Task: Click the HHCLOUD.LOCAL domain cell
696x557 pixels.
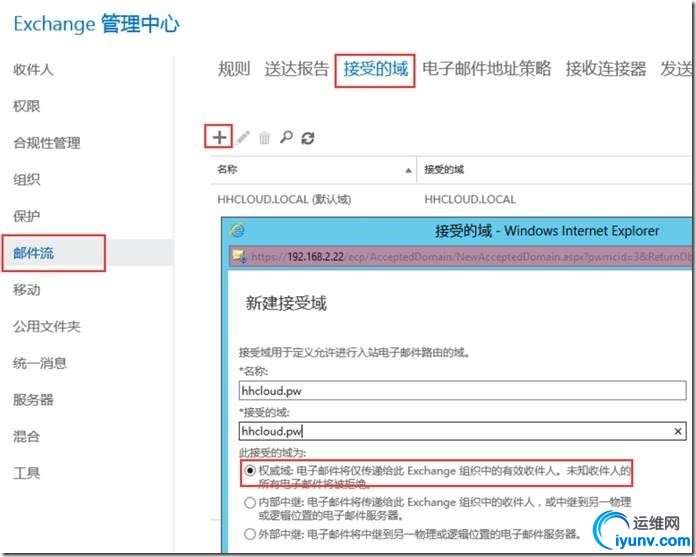Action: (470, 199)
